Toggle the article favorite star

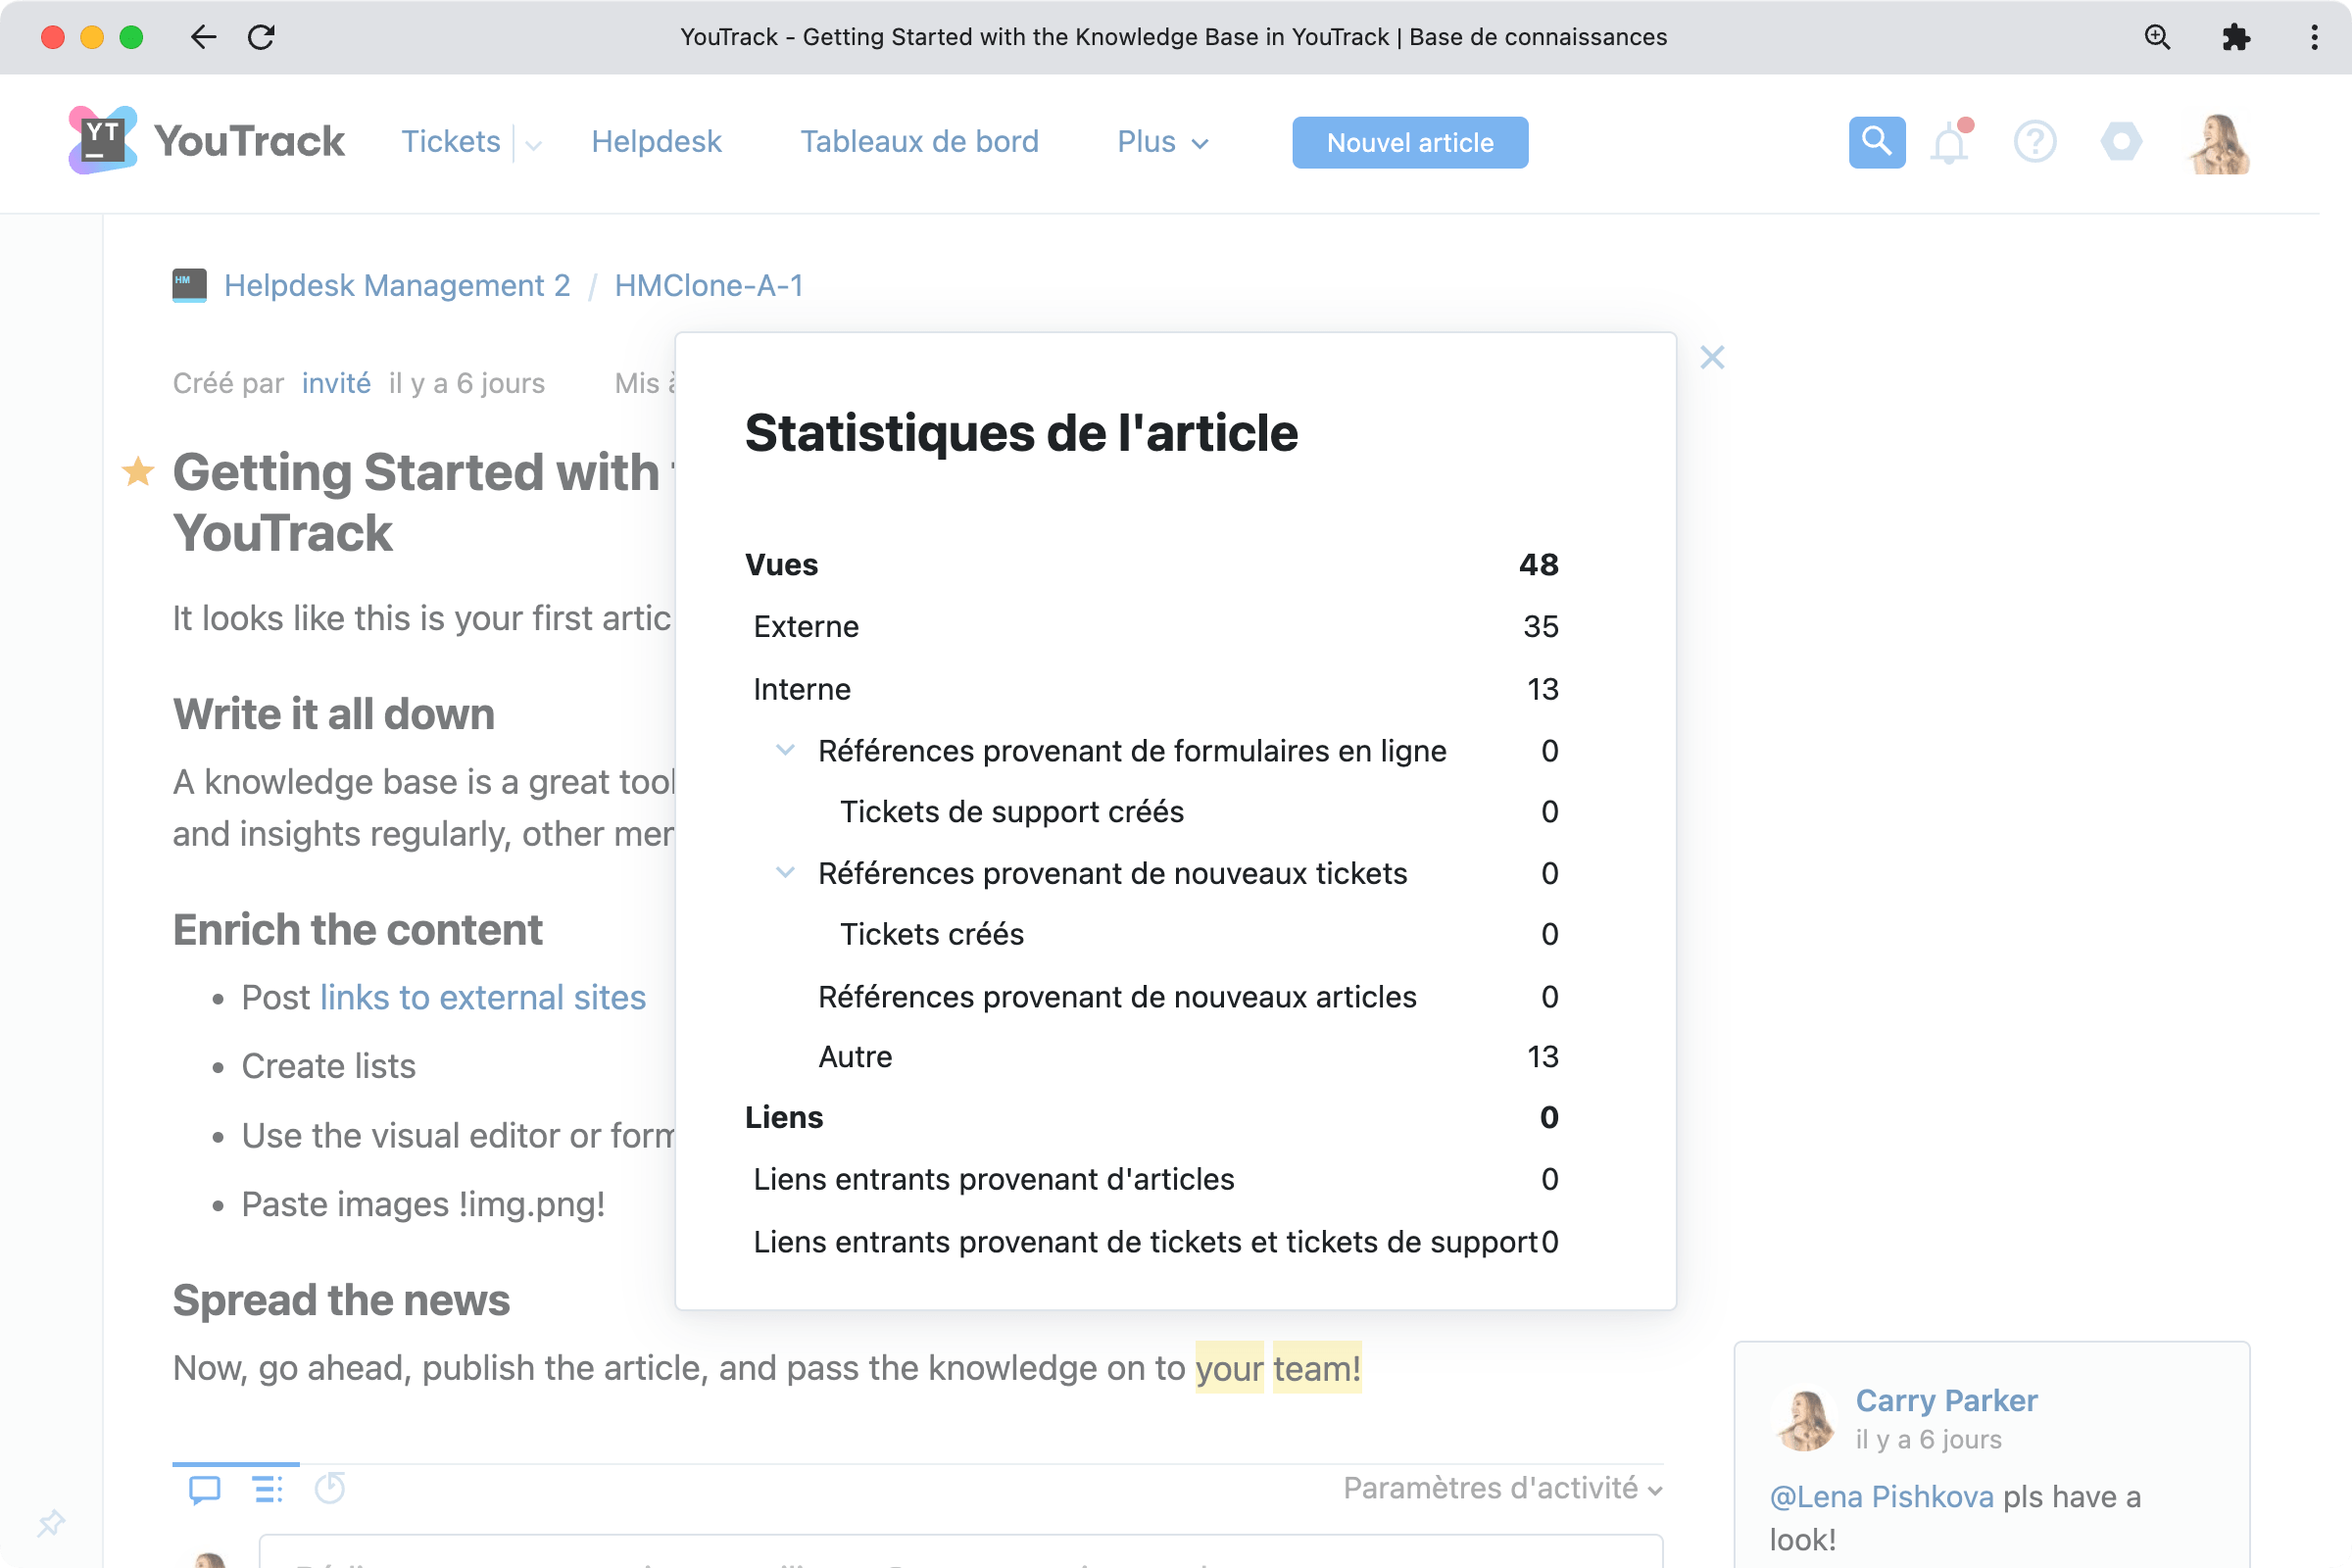coord(137,472)
